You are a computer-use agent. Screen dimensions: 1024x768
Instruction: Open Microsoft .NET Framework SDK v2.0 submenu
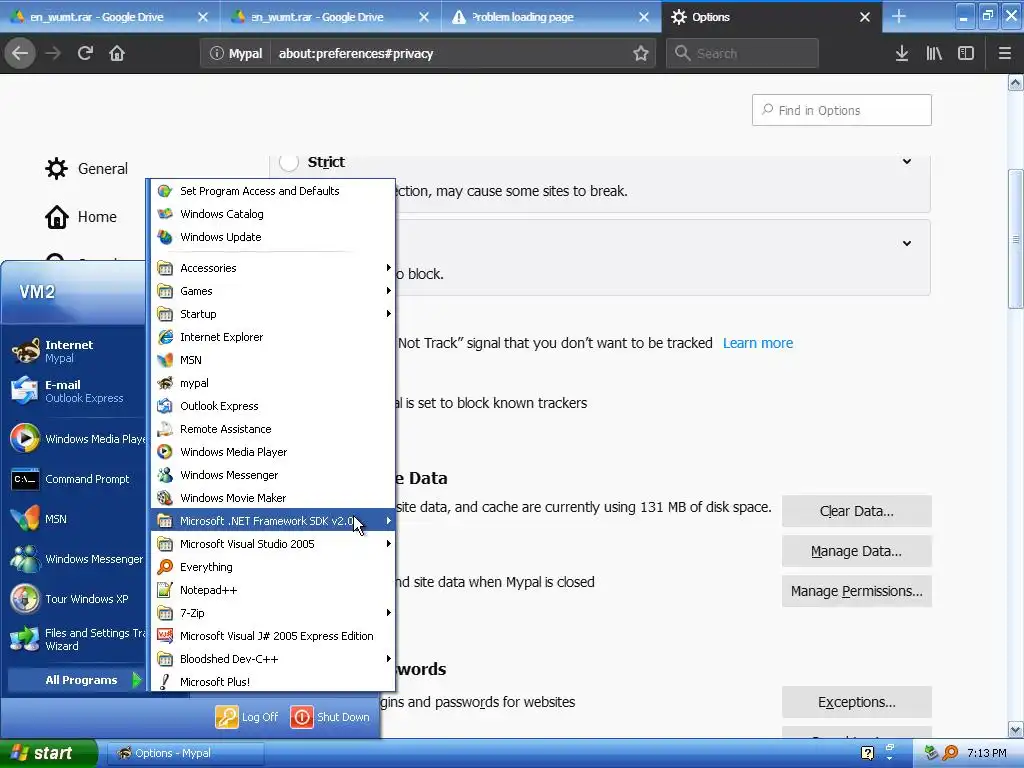coord(273,521)
